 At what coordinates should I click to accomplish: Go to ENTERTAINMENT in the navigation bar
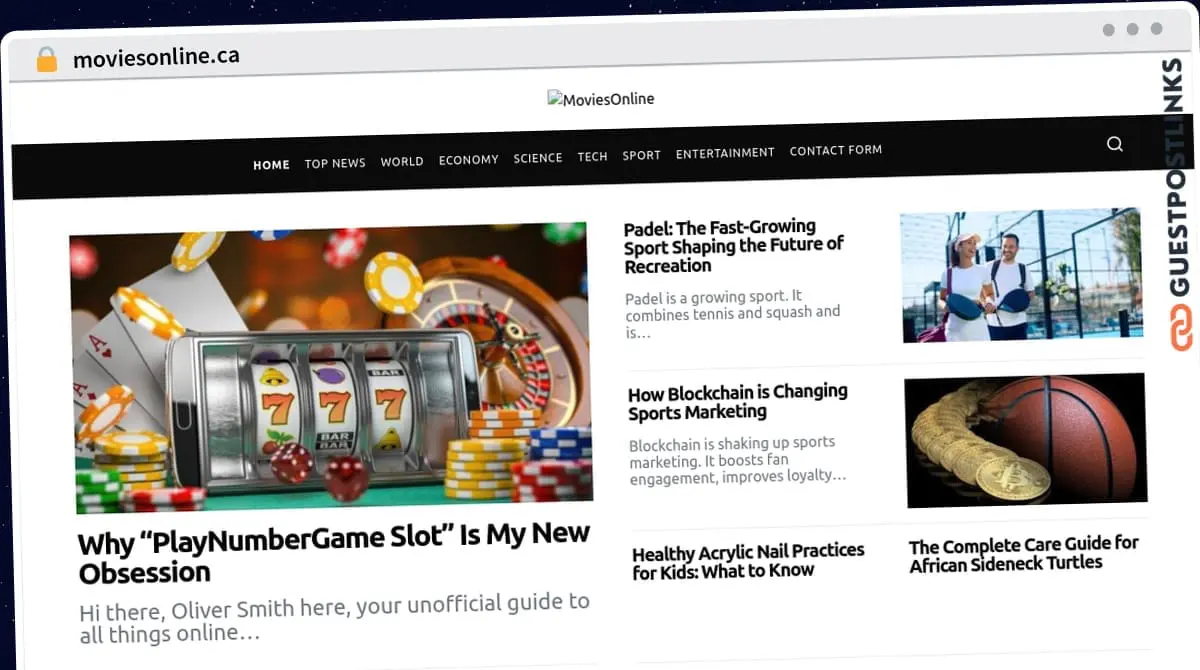pyautogui.click(x=725, y=153)
